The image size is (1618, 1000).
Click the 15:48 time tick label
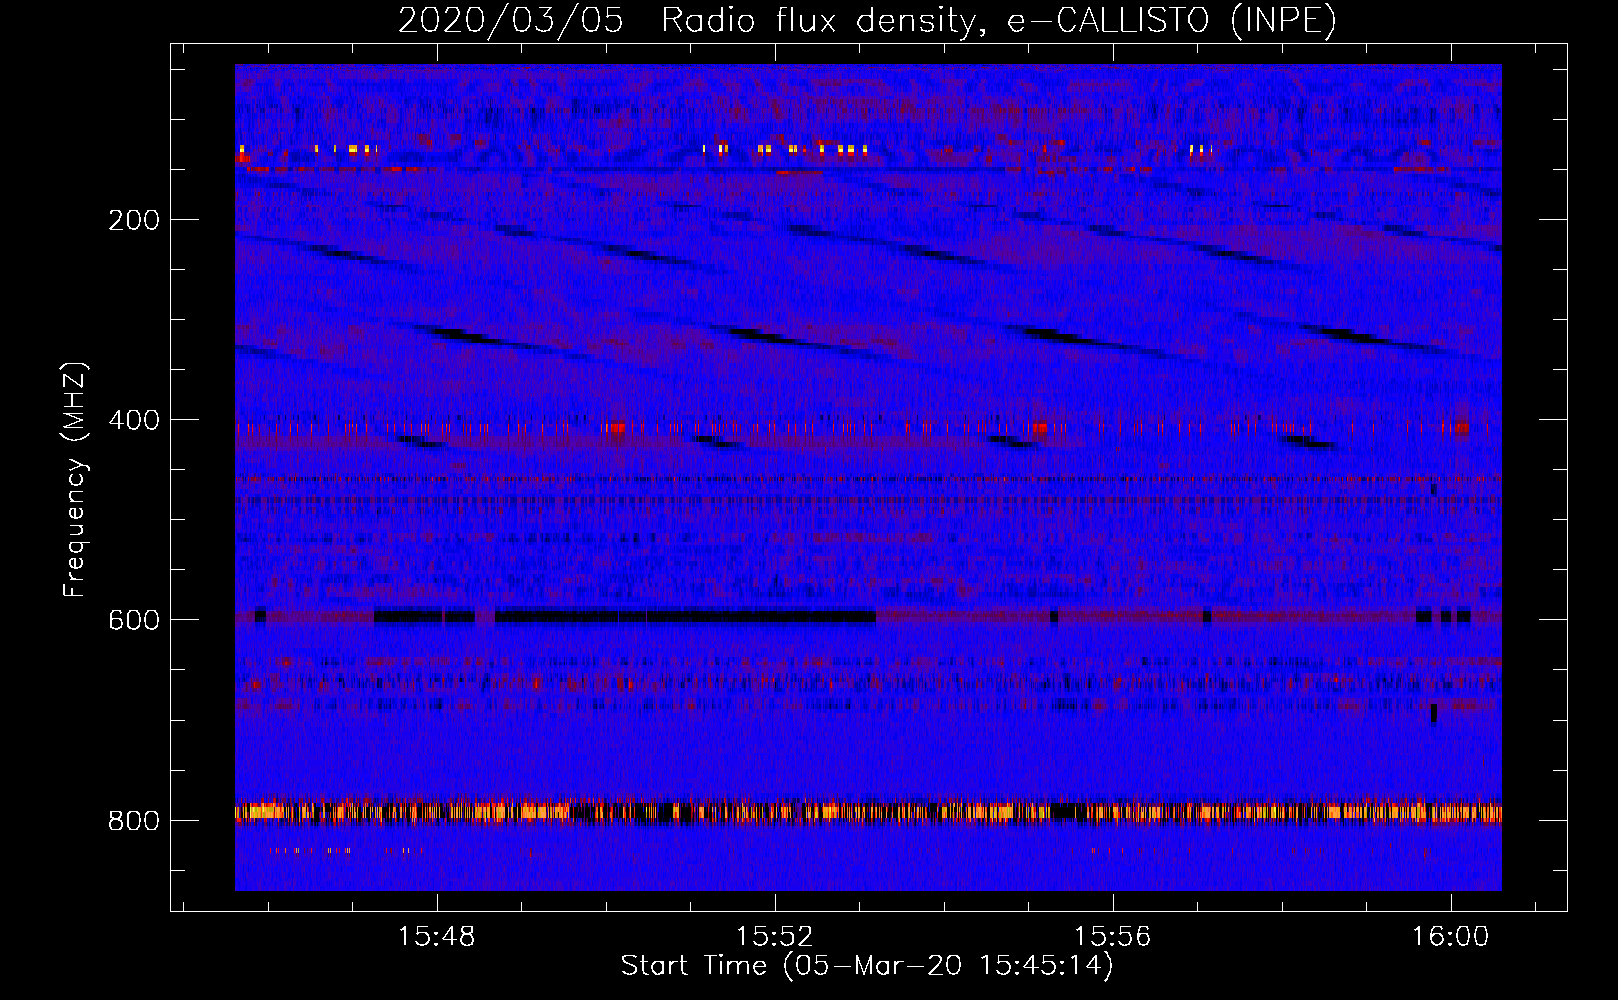point(436,937)
